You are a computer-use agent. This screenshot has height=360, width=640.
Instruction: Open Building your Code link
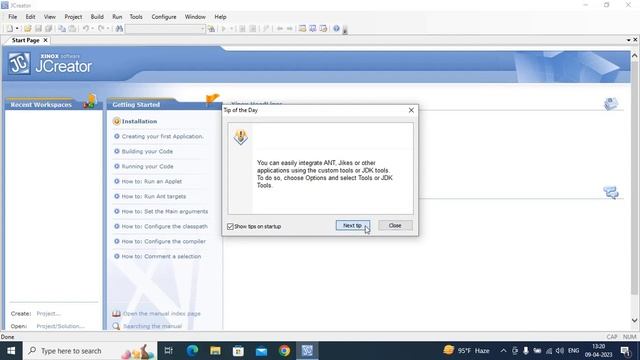tap(147, 151)
